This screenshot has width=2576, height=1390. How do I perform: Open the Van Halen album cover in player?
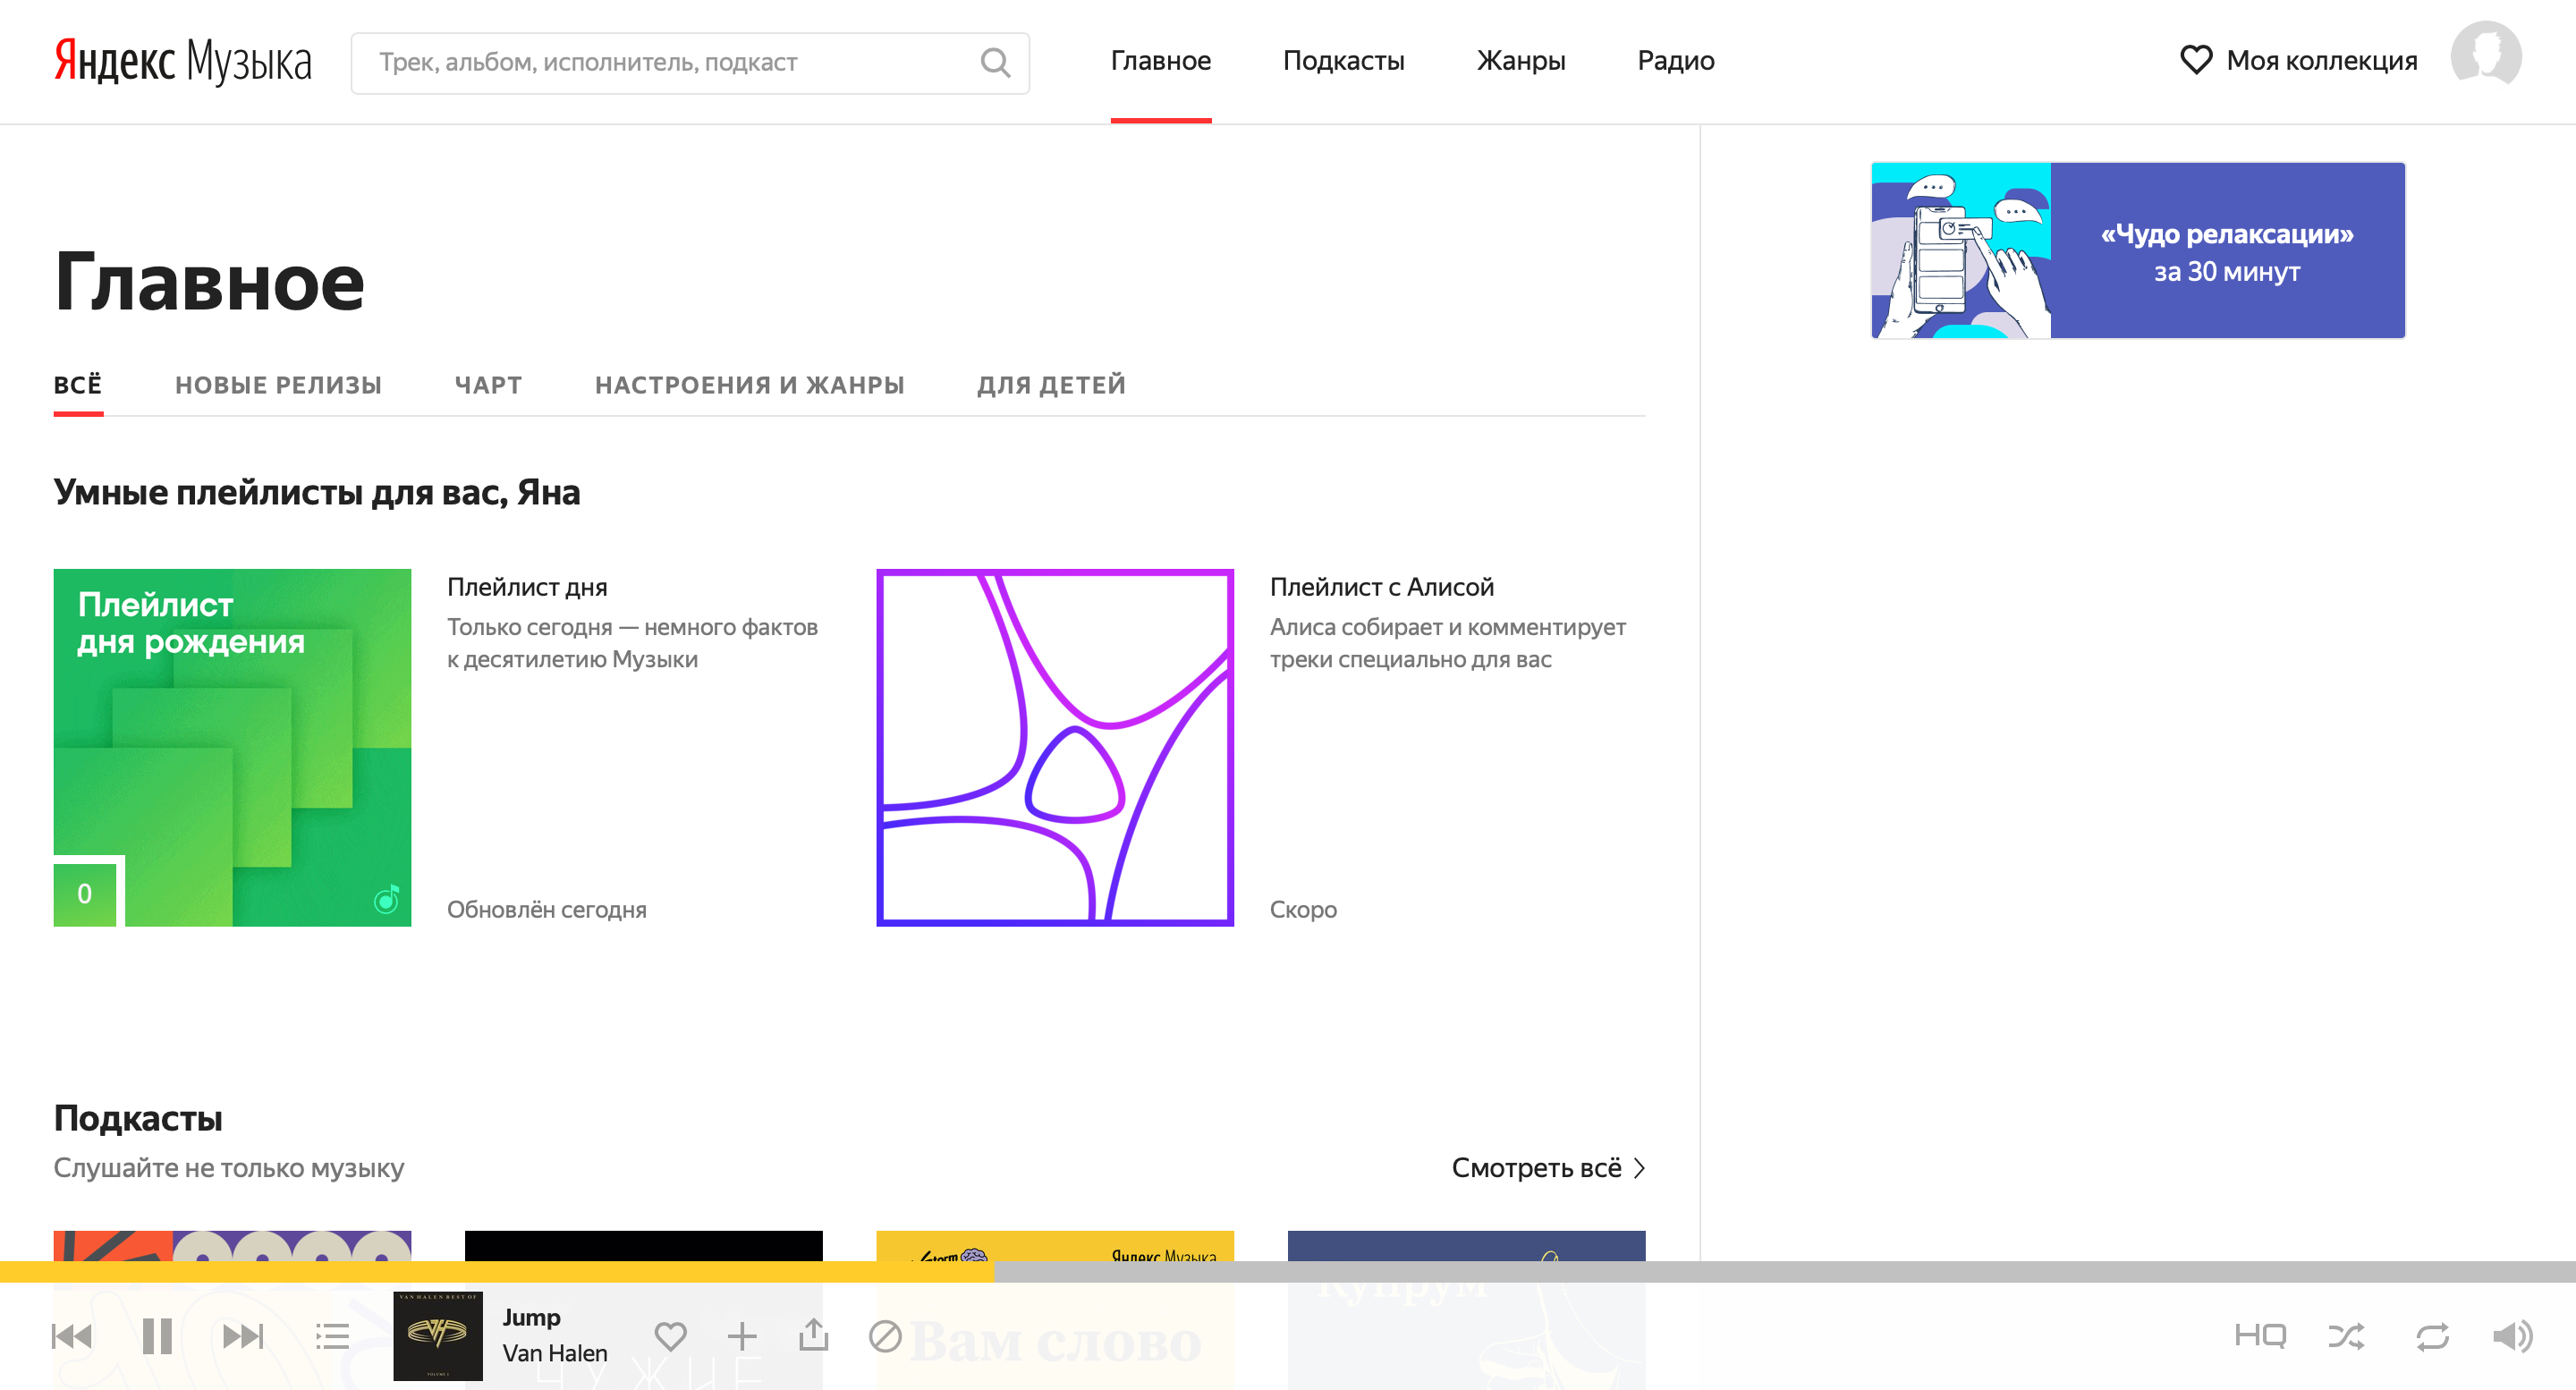[438, 1336]
